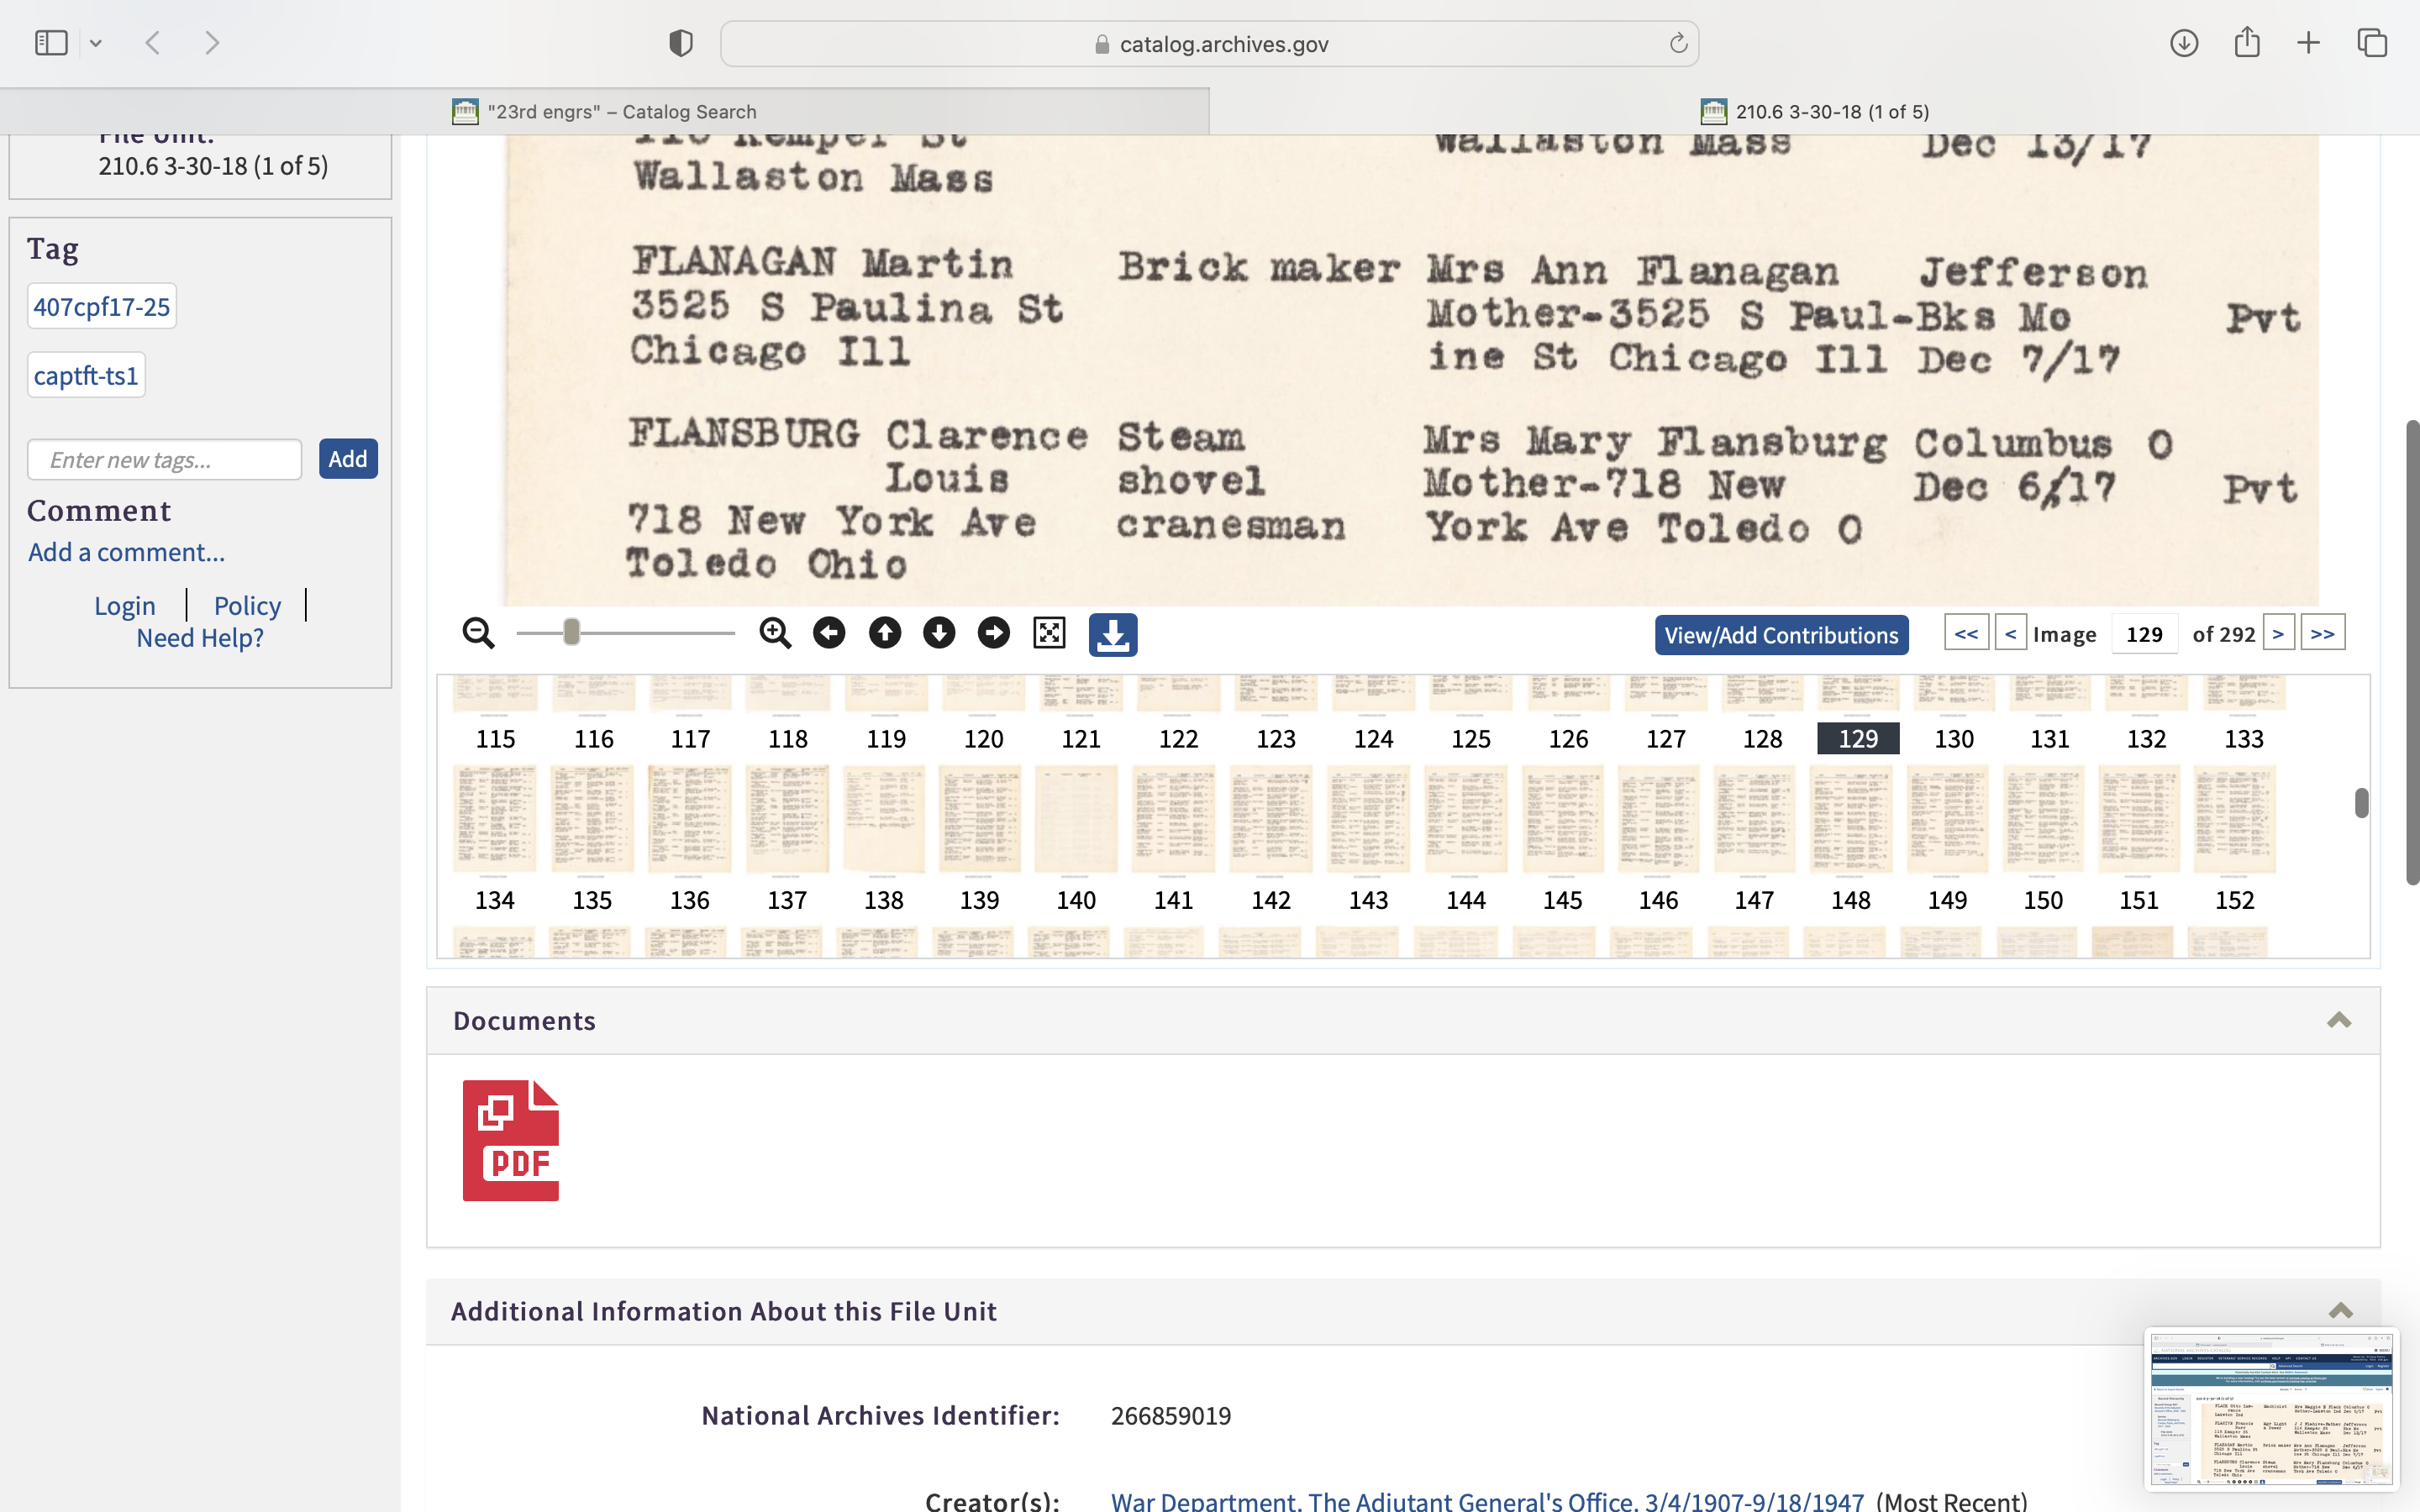Open the red PDF document icon

[510, 1140]
